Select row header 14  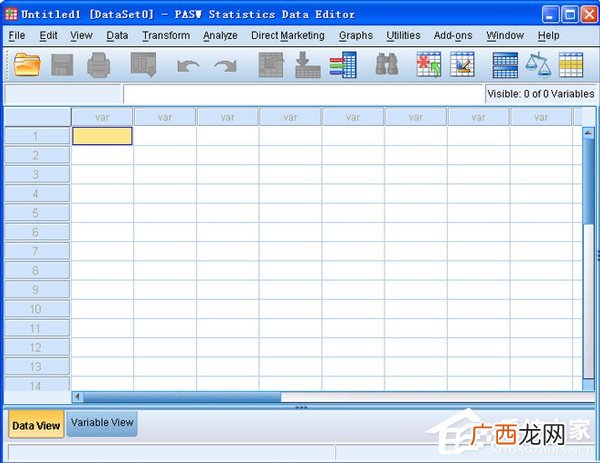(37, 385)
